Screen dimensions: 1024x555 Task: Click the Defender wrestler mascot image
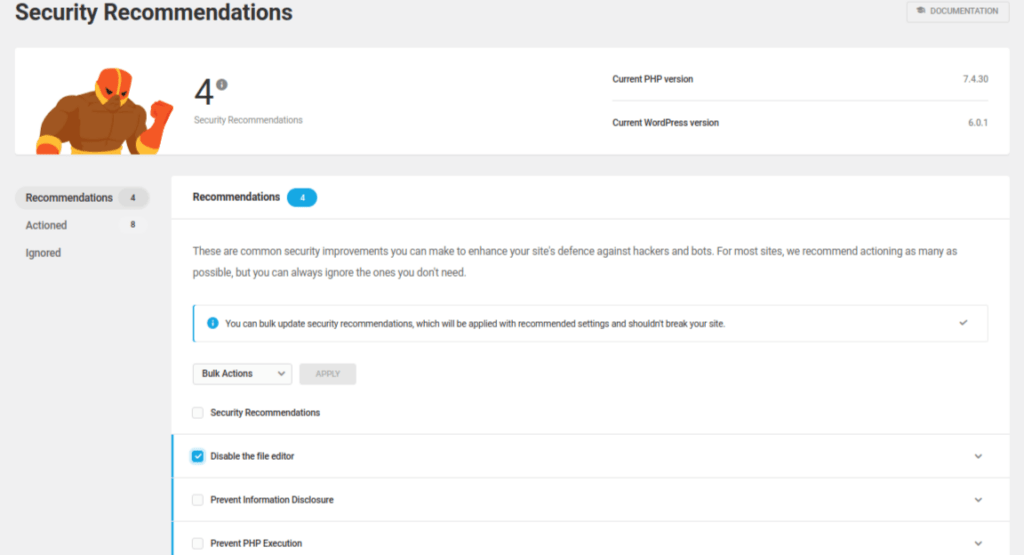pos(104,111)
